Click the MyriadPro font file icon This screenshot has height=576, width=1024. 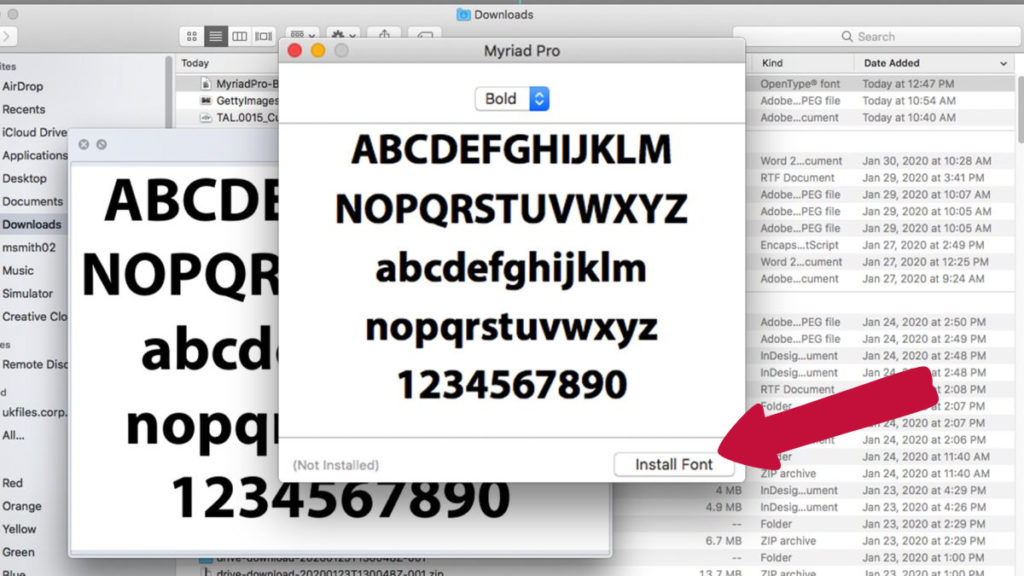click(x=206, y=84)
